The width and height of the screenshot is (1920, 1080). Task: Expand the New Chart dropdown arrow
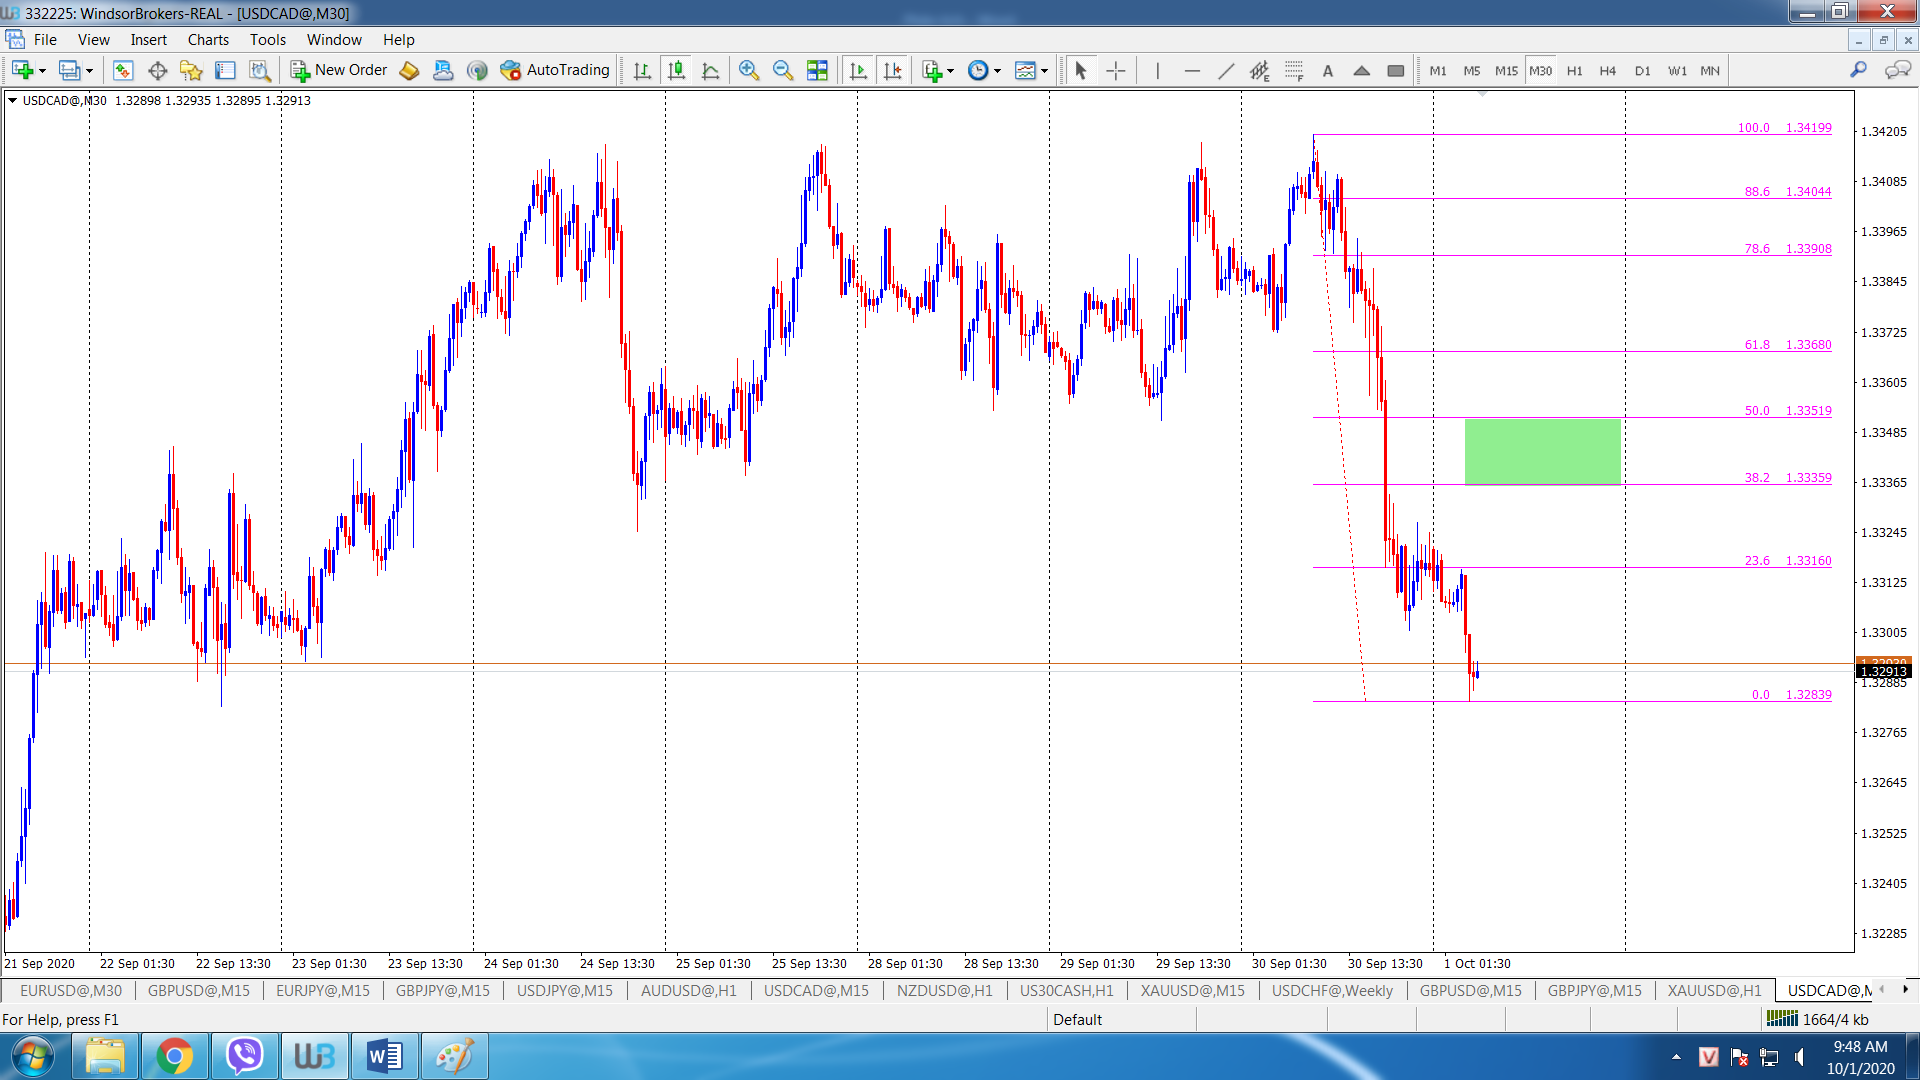coord(42,71)
